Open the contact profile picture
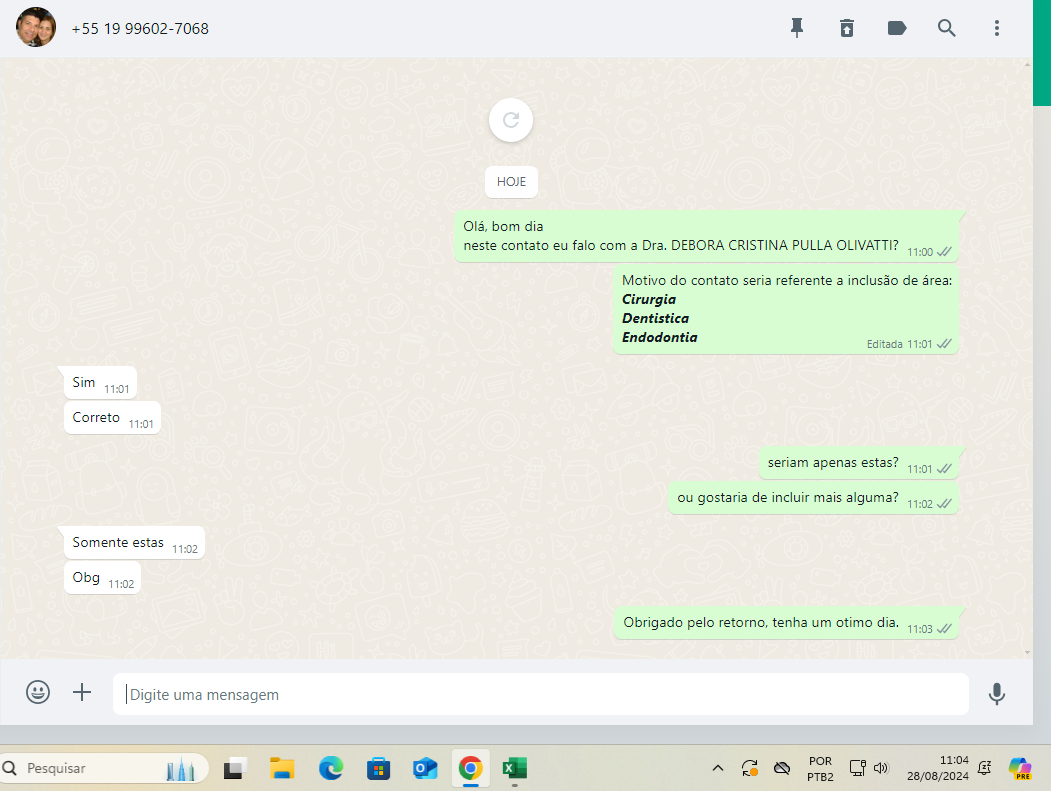Screen dimensions: 1051x791 36,28
